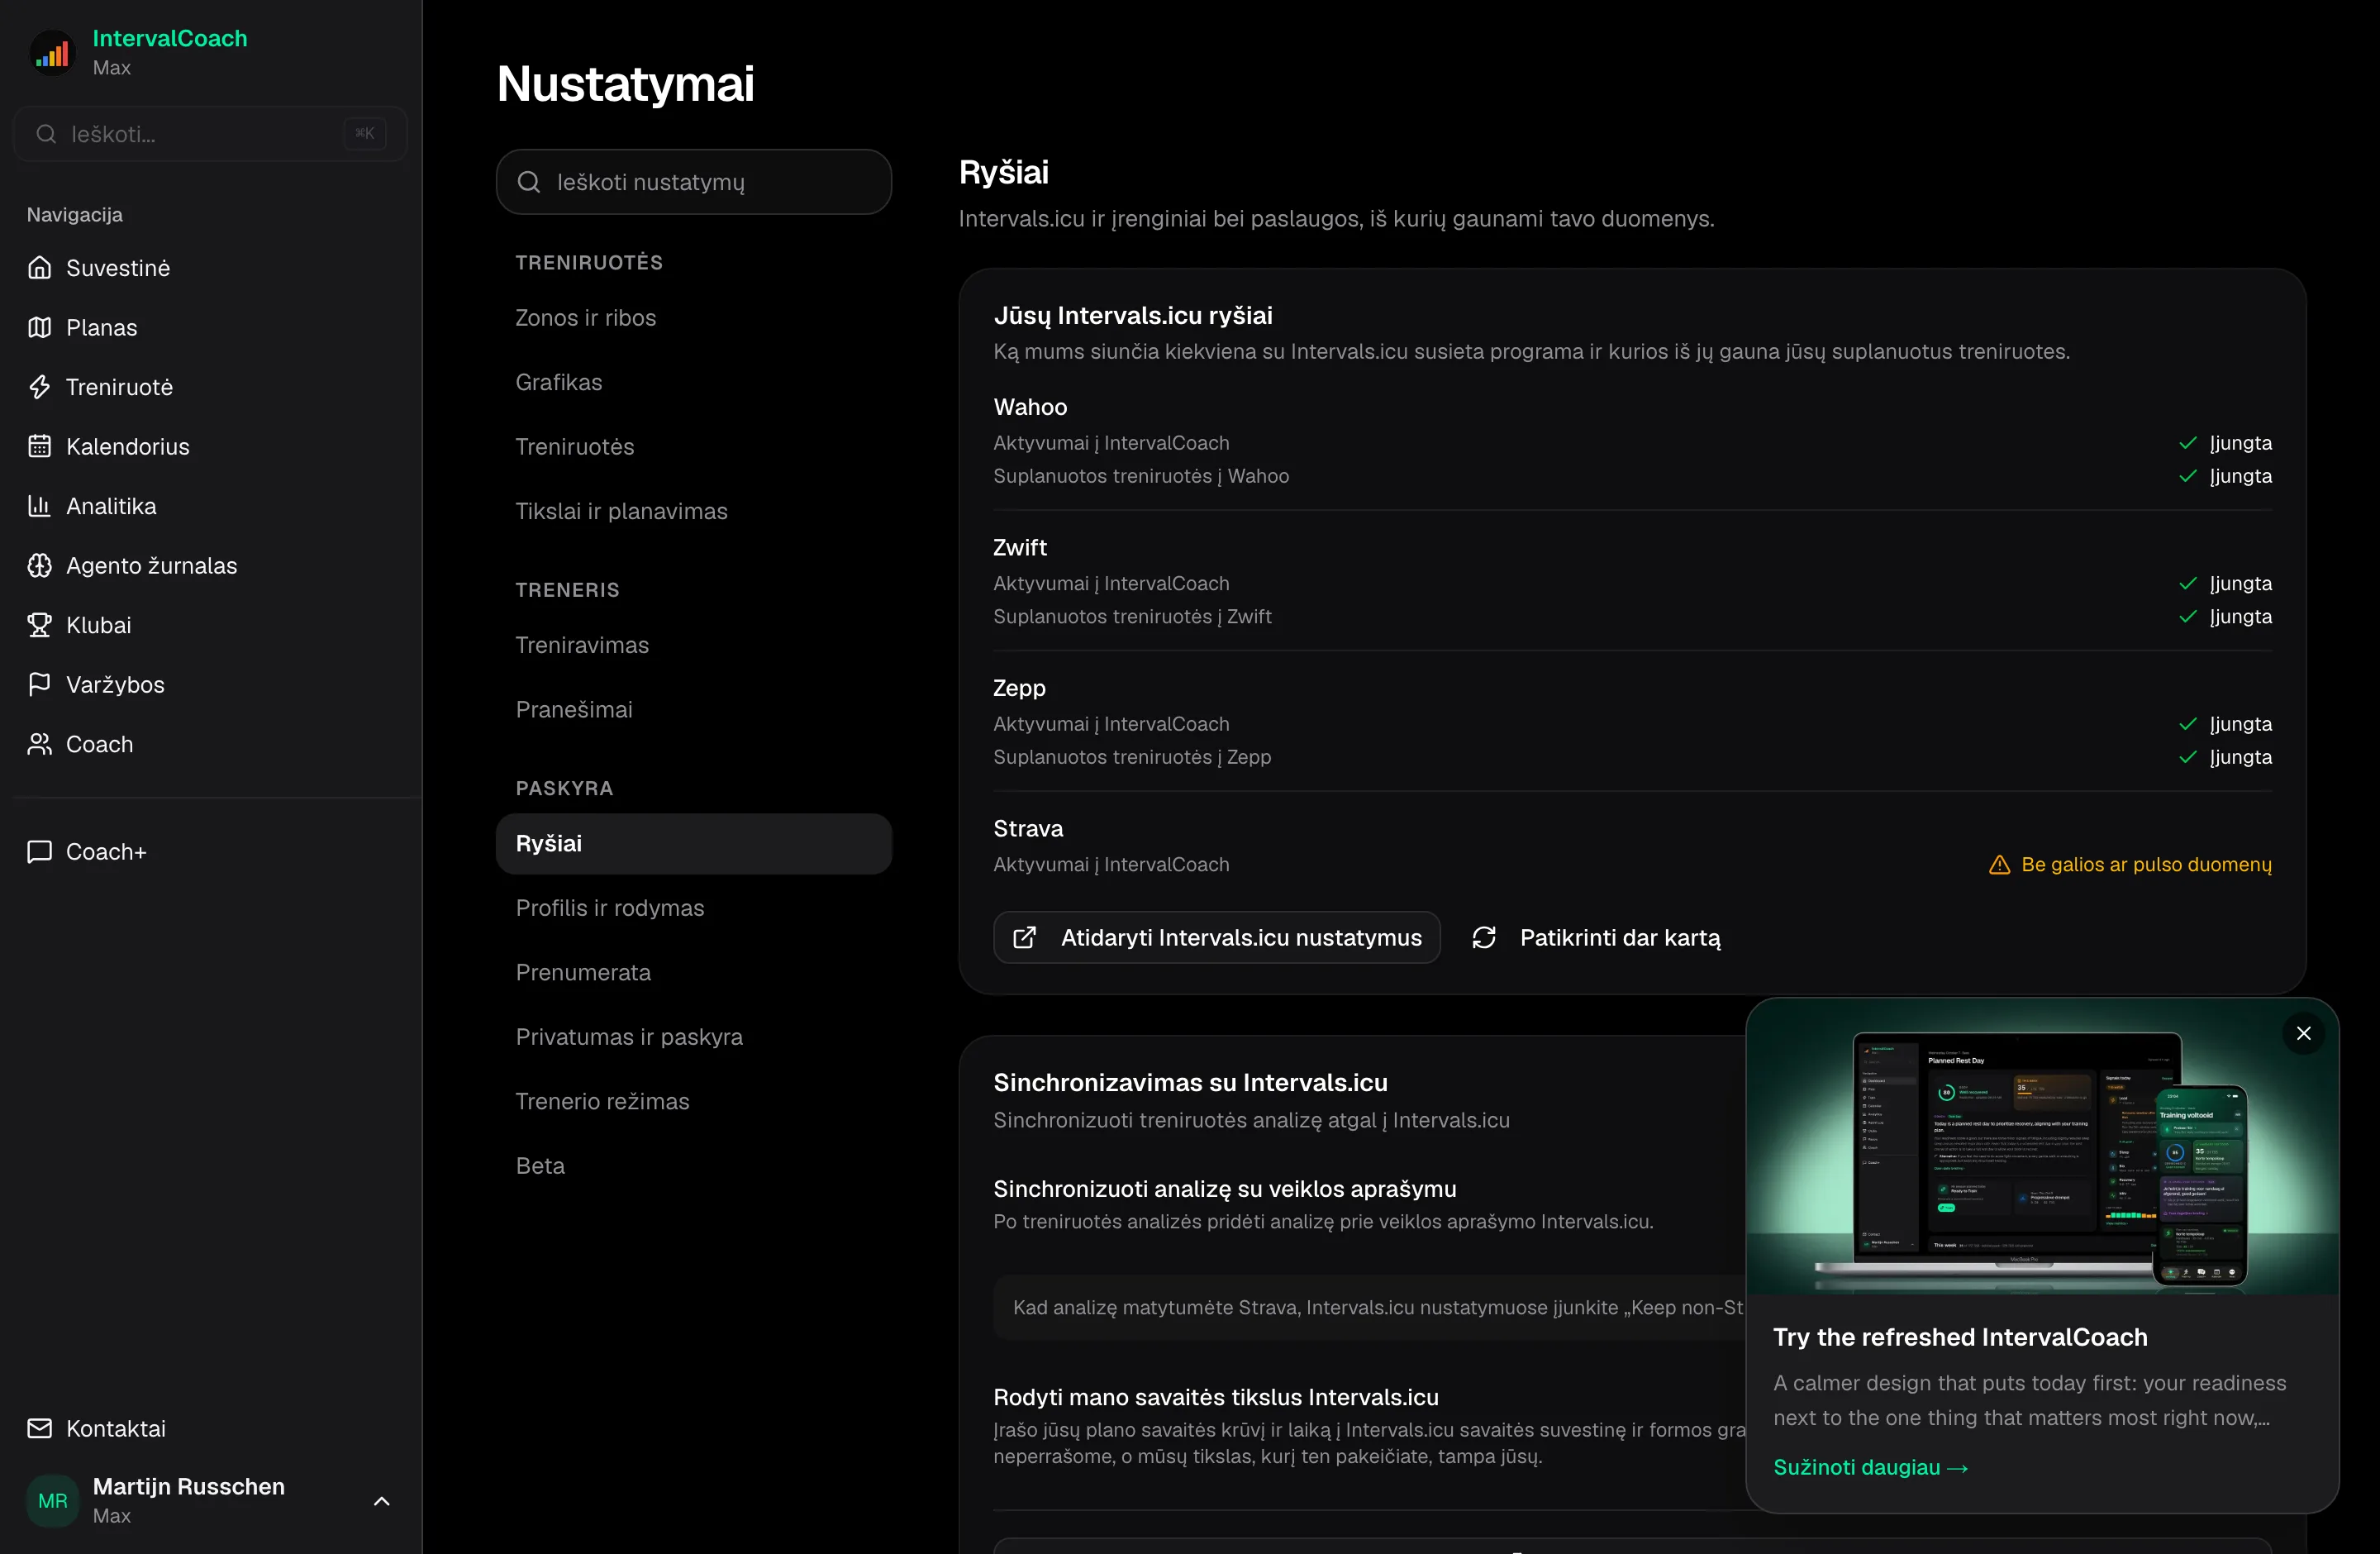Open Coach people icon
Screen dimensions: 2380x1554
tap(40, 744)
